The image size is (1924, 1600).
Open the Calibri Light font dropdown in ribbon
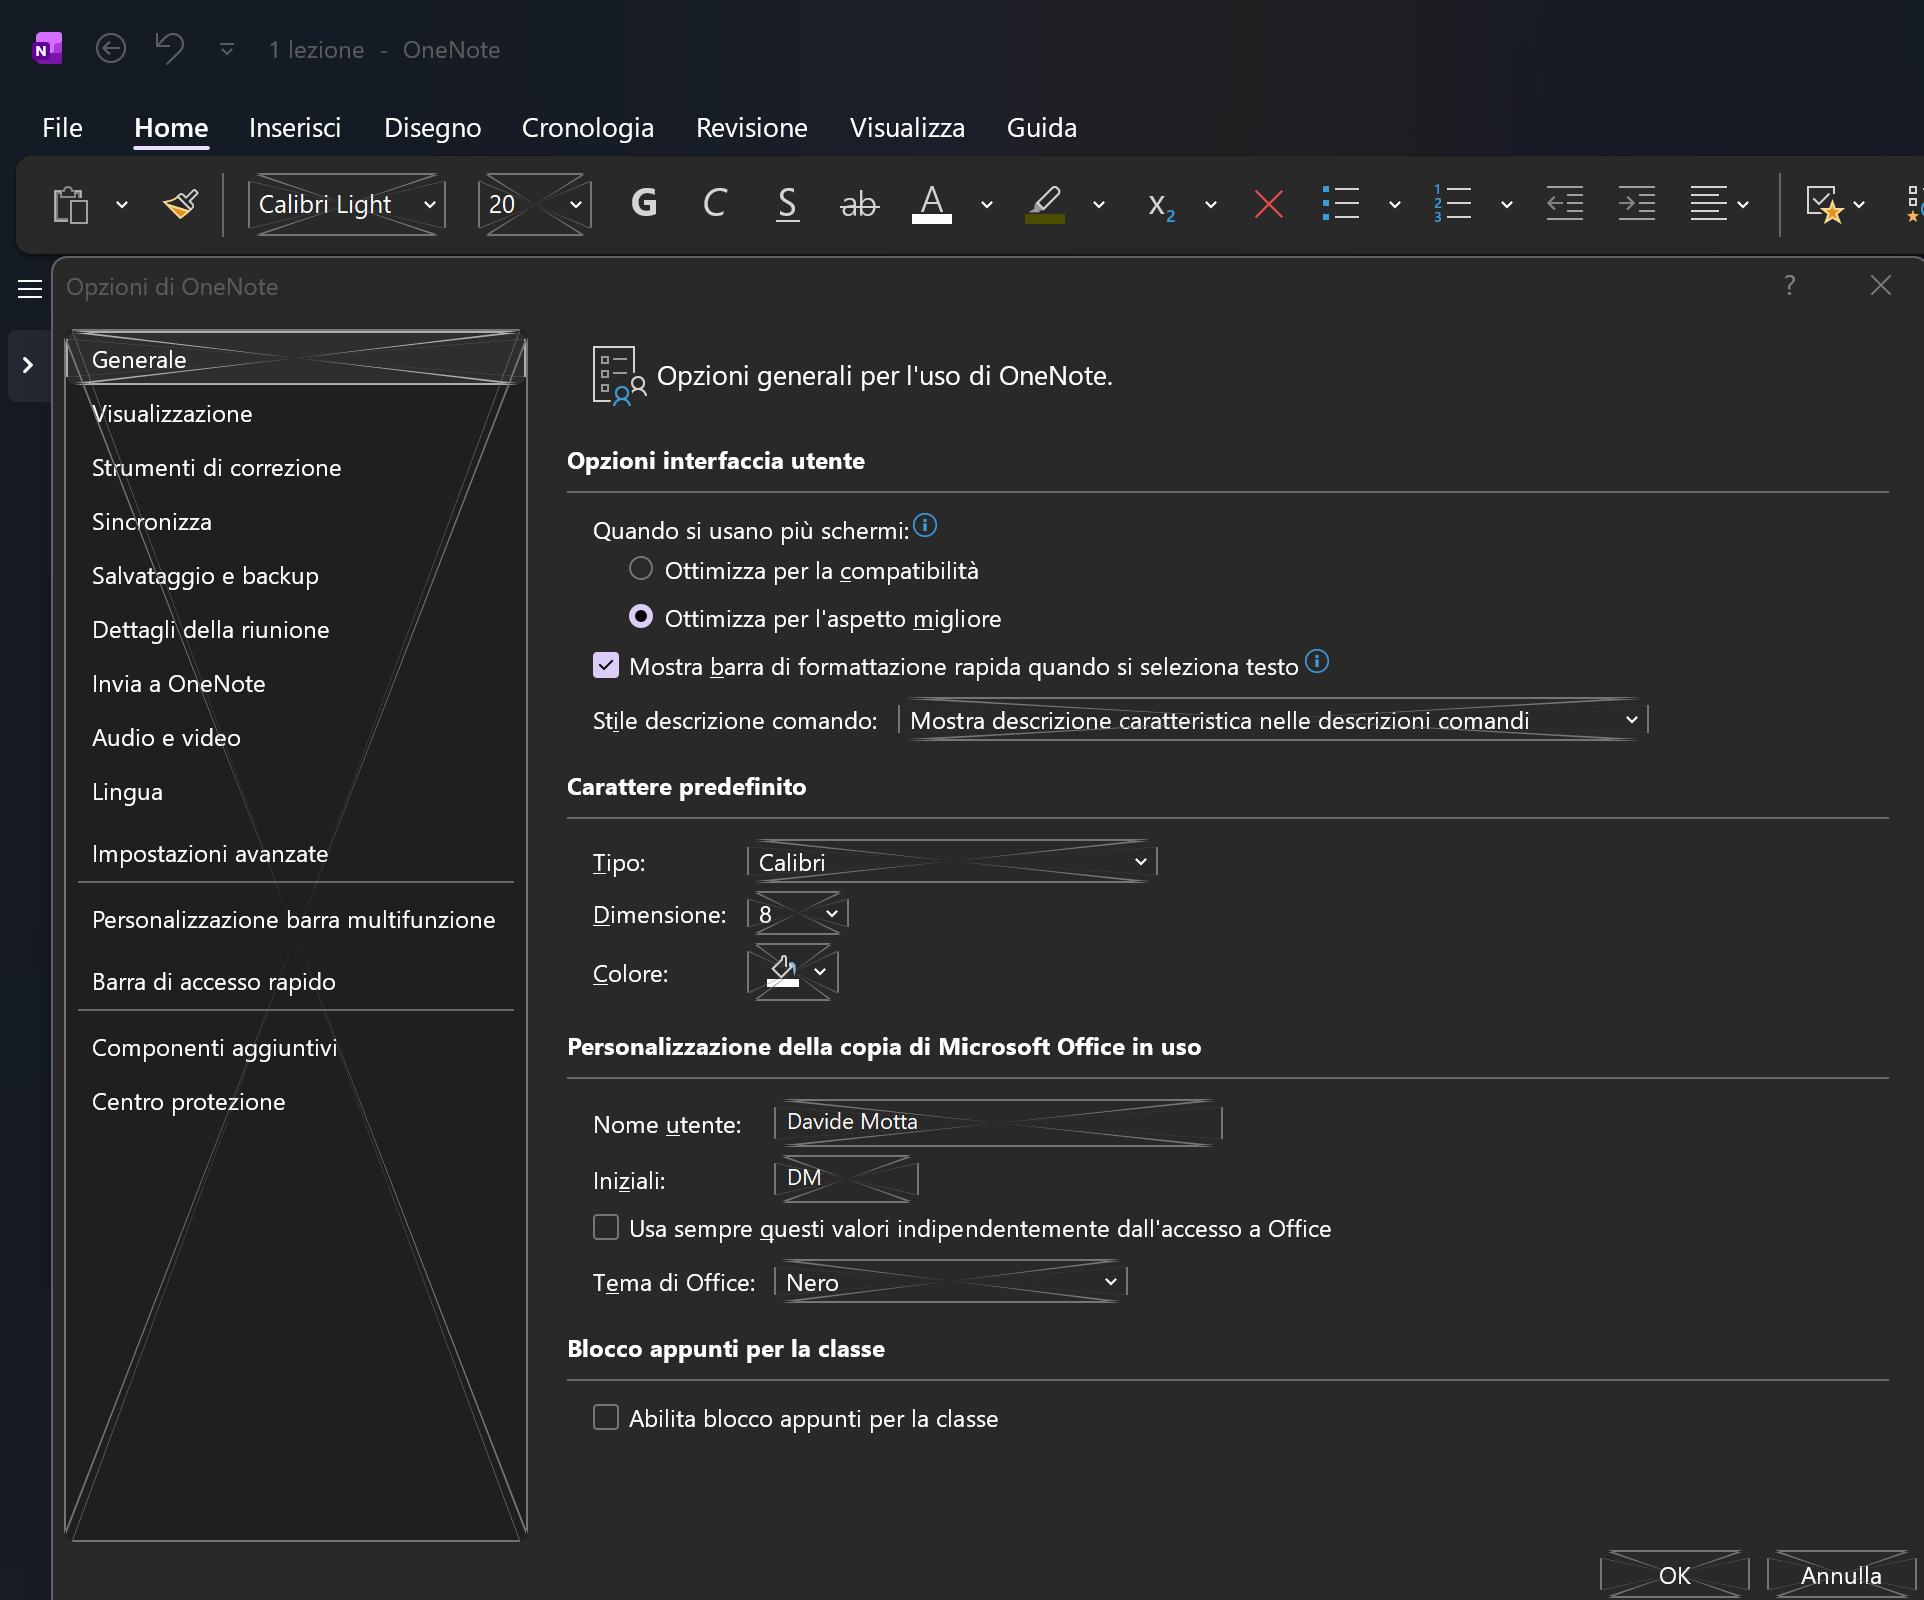coord(346,205)
